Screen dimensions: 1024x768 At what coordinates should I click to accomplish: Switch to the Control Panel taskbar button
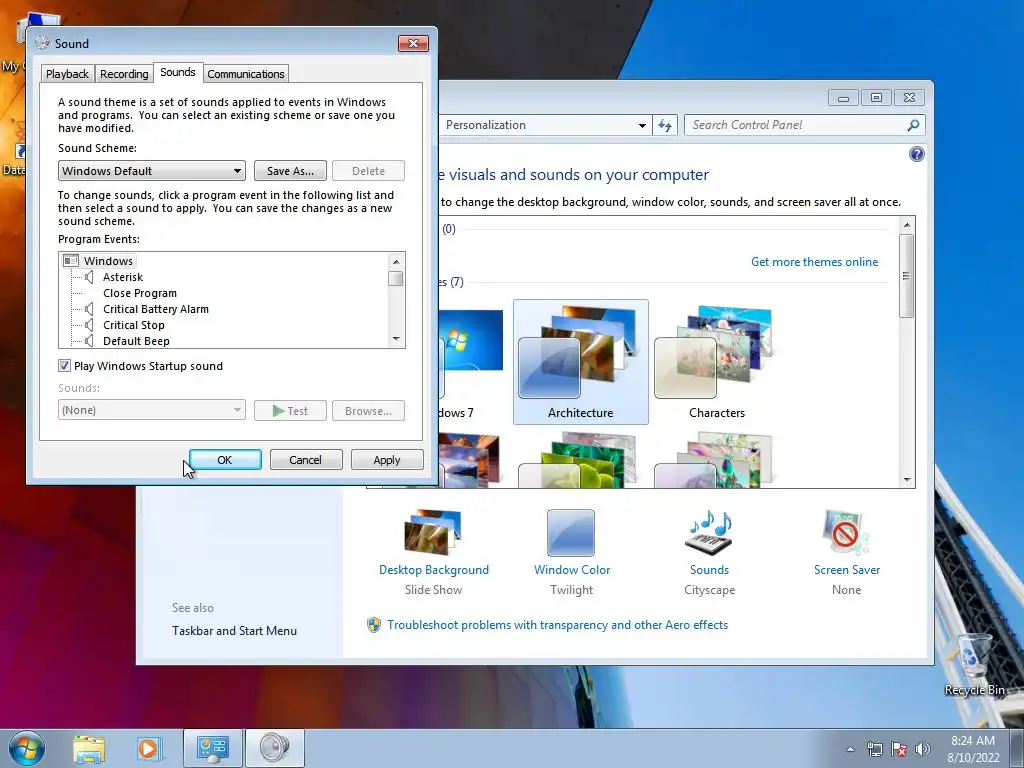tap(212, 749)
